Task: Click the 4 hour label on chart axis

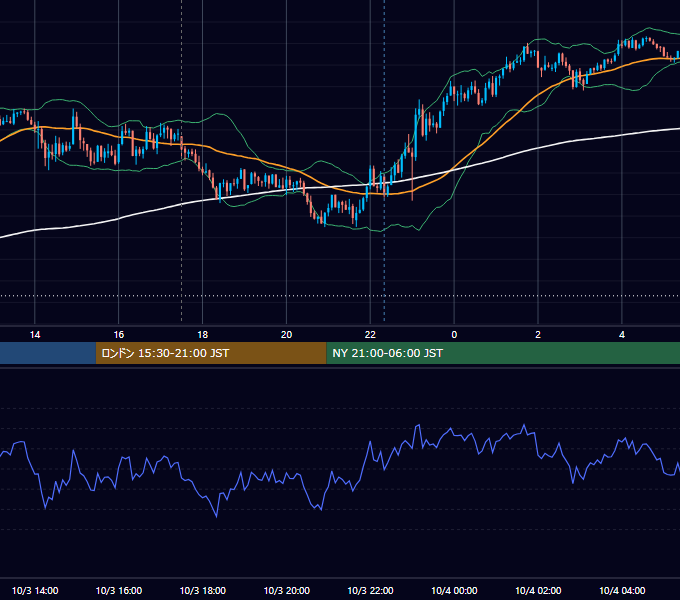Action: (622, 335)
